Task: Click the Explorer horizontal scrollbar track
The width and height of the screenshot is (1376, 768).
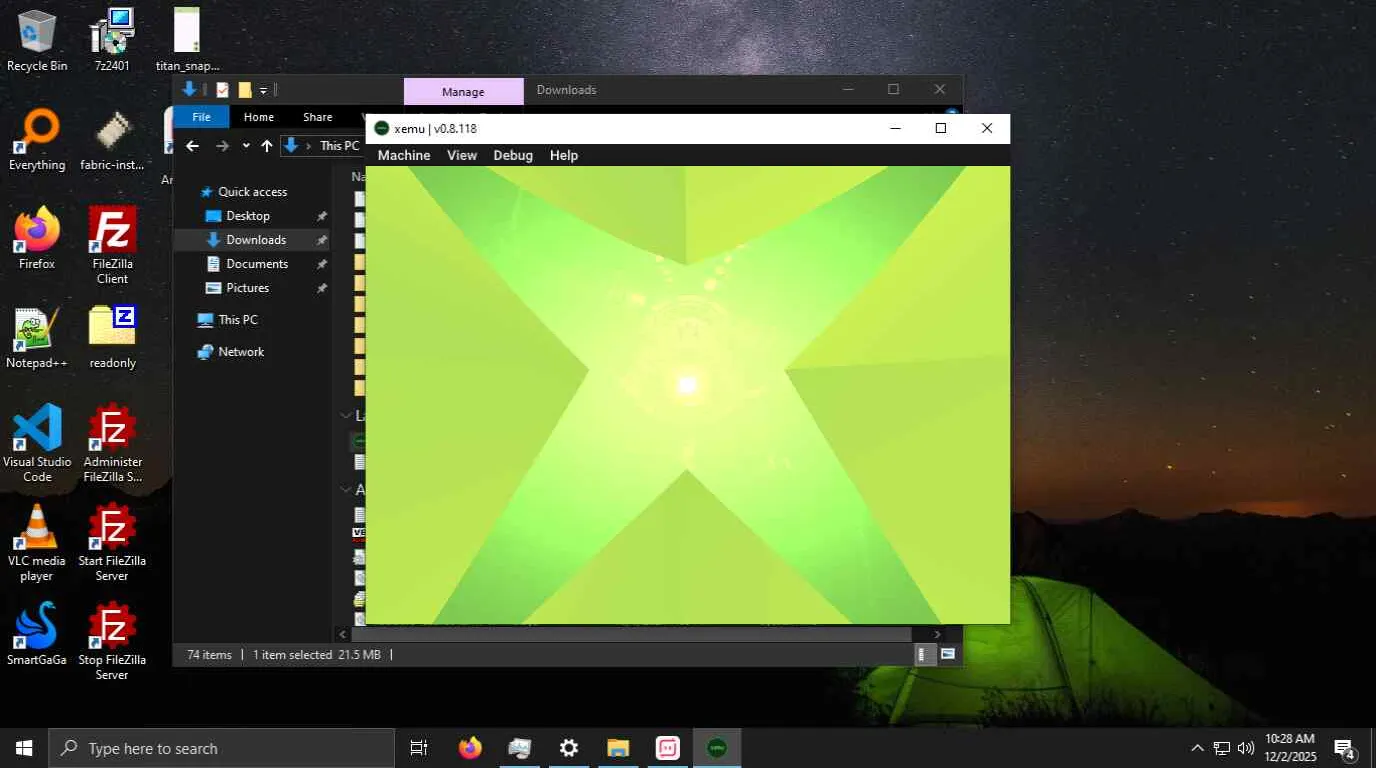Action: [x=630, y=634]
